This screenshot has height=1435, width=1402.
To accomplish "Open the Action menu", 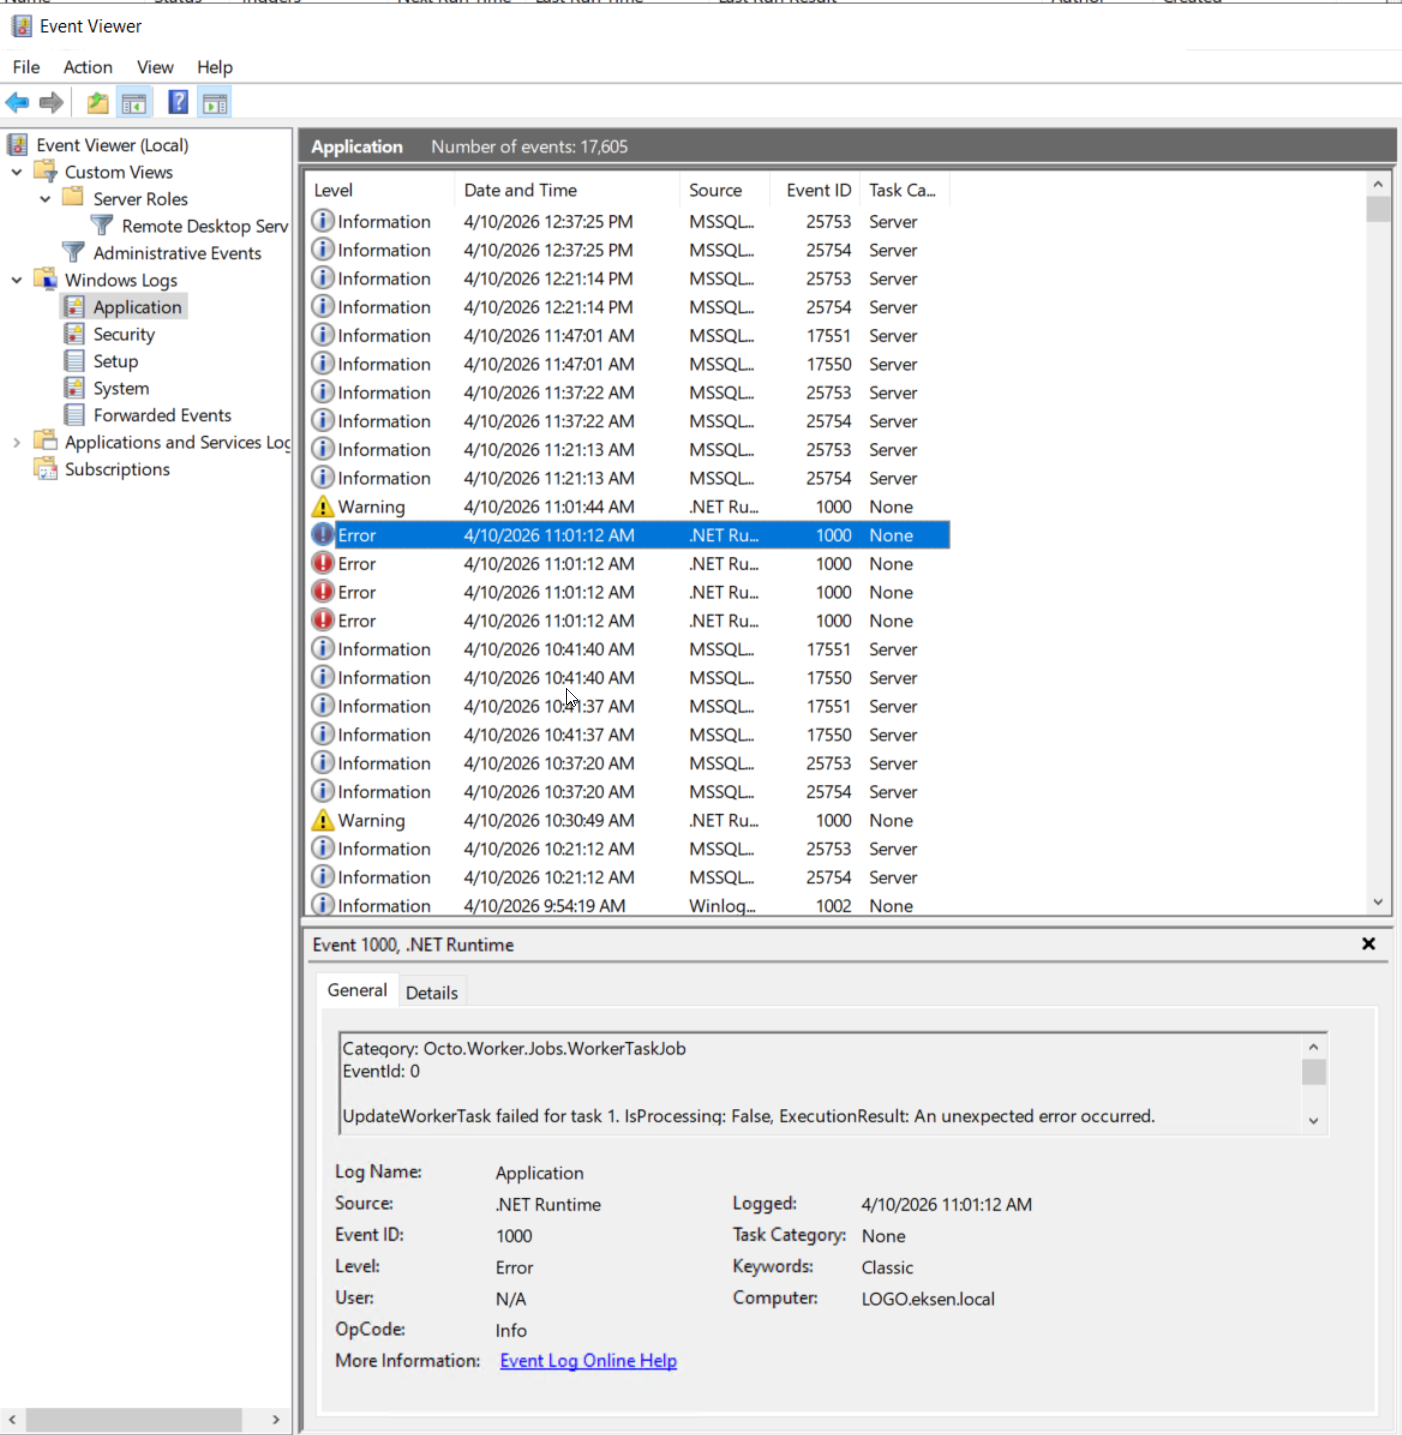I will [x=88, y=67].
